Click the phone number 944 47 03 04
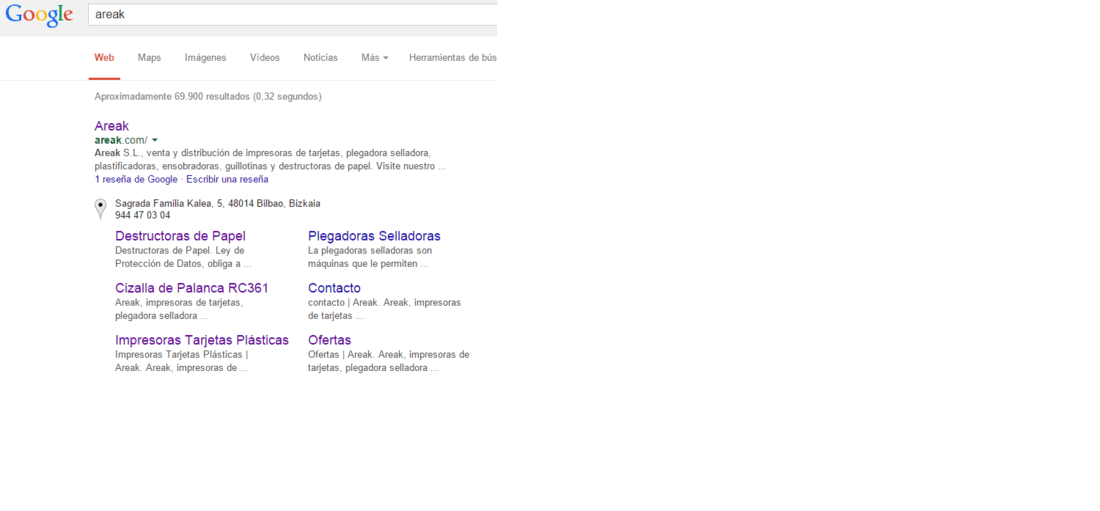The height and width of the screenshot is (511, 1100). (142, 215)
